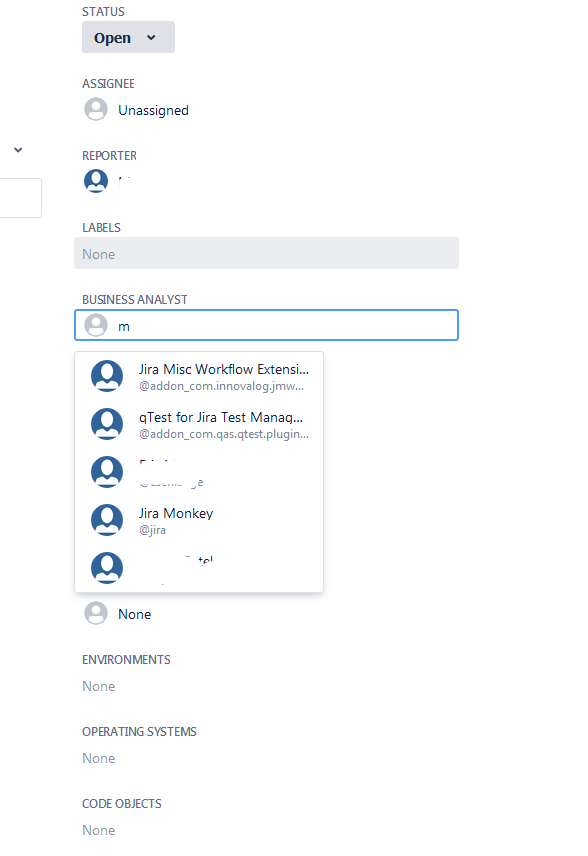Click the STATUS field label
The height and width of the screenshot is (856, 588).
103,11
